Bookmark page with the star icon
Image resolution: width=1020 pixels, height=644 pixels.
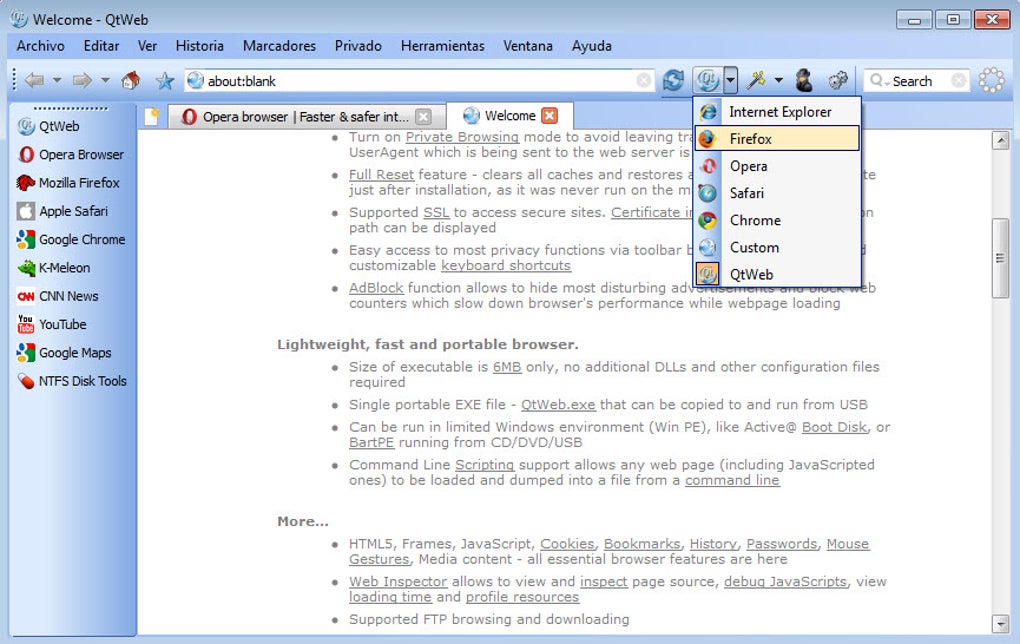click(x=165, y=81)
